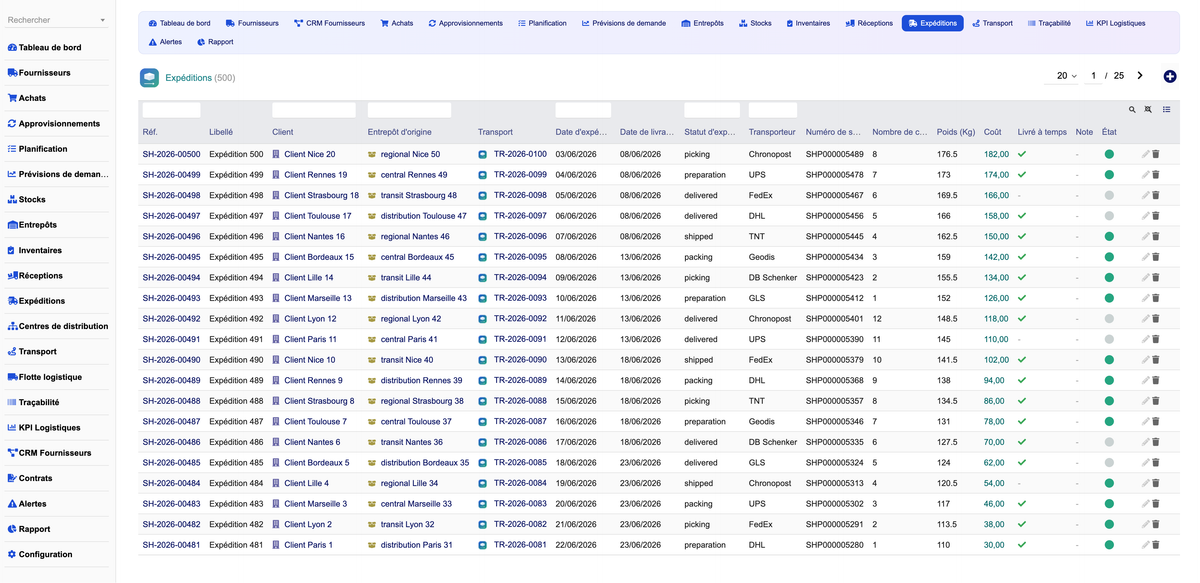1200x583 pixels.
Task: Toggle État indicator for SH-2026-00489
Action: (x=1109, y=380)
